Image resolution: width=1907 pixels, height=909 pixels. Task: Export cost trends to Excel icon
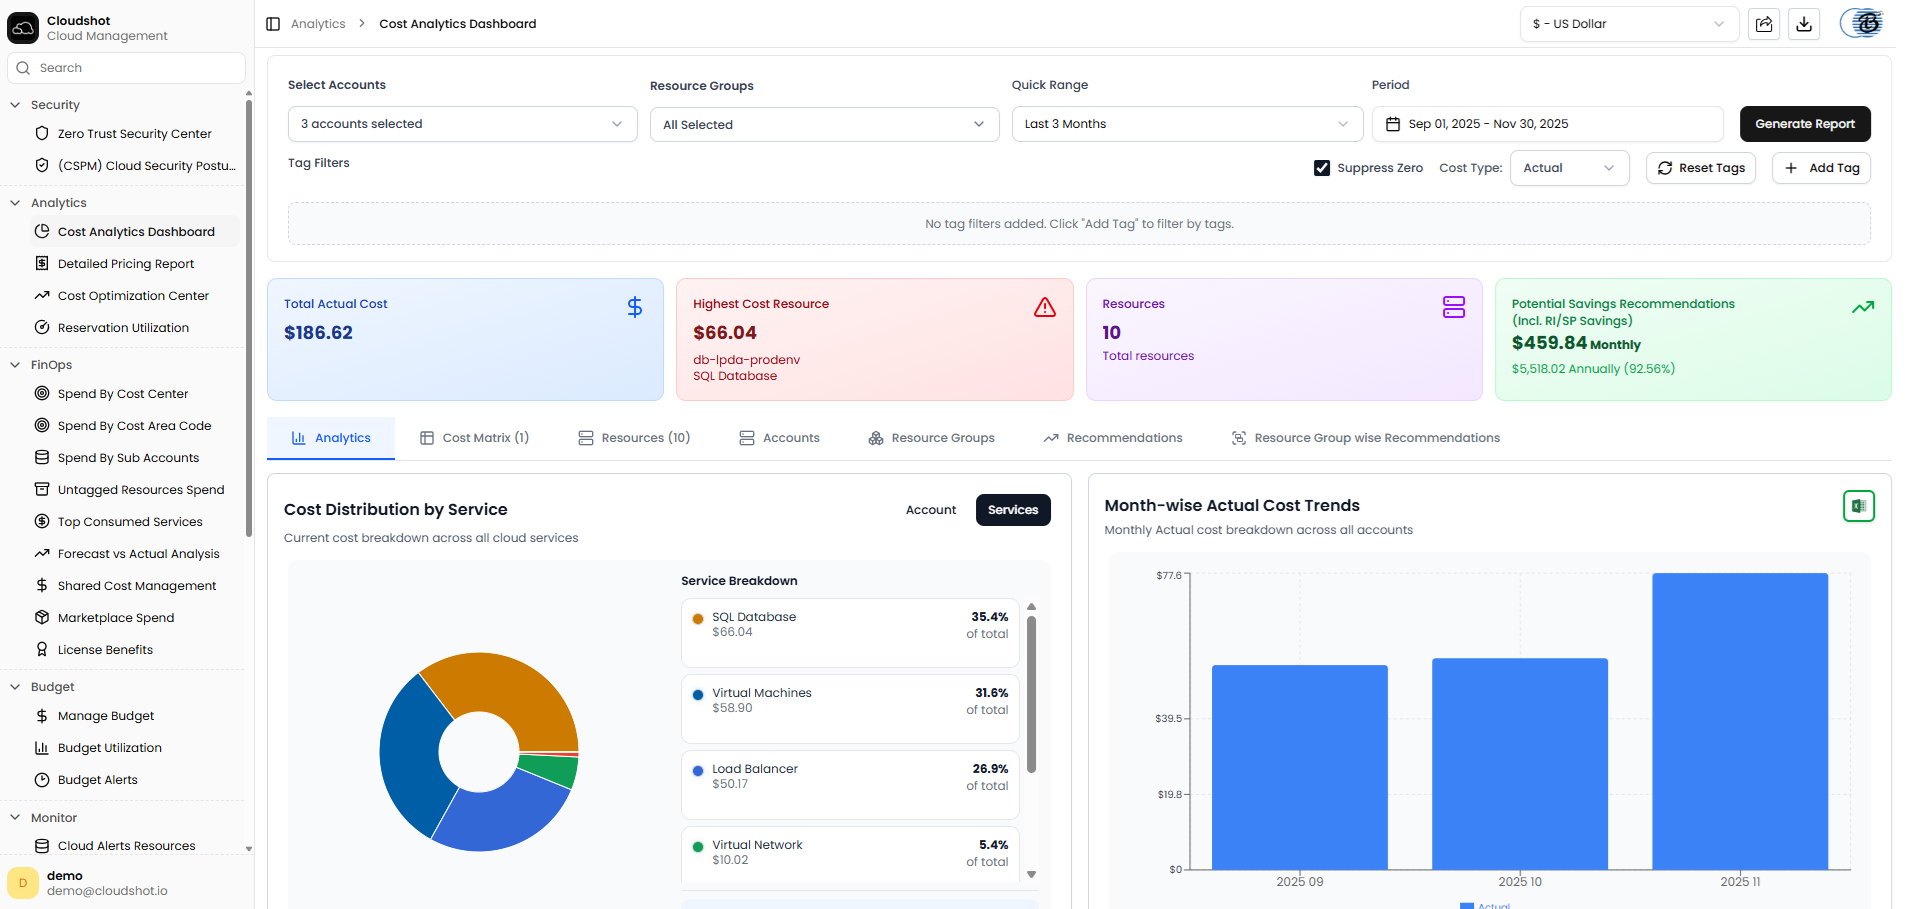coord(1858,506)
